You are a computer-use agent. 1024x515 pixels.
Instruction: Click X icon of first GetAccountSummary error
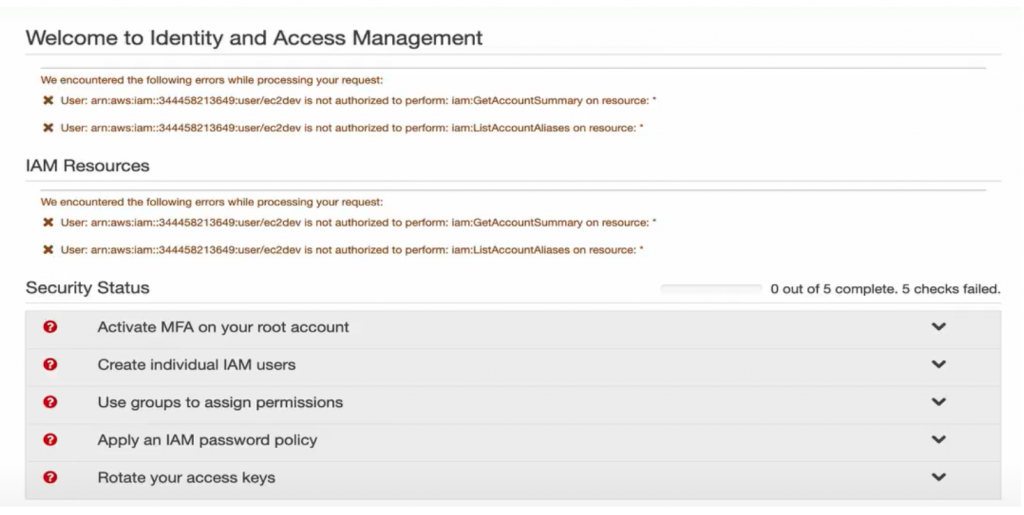pos(47,101)
